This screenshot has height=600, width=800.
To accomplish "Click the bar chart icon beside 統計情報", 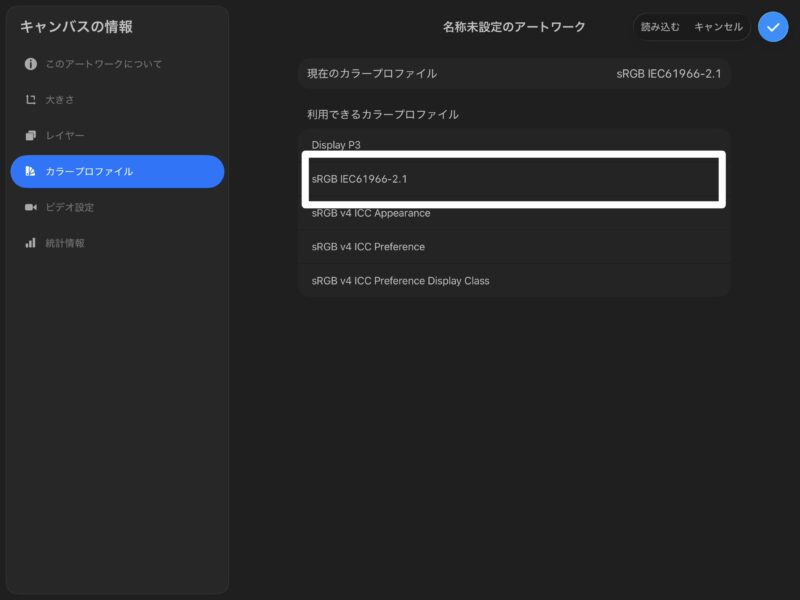I will (x=31, y=243).
